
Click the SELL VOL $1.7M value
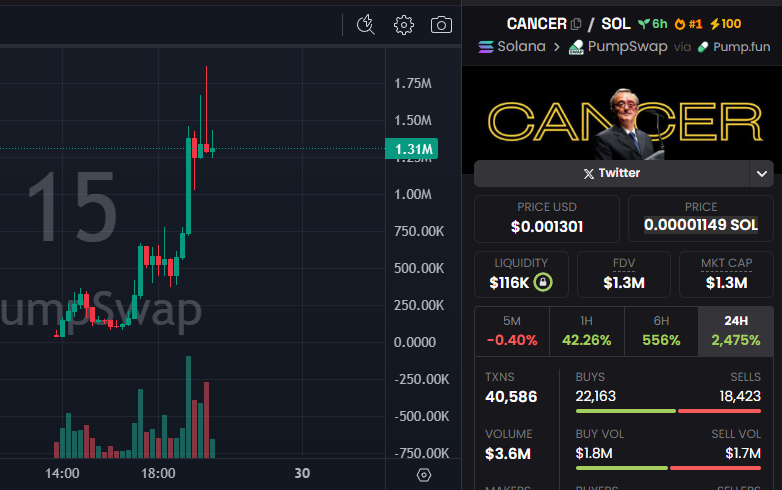pyautogui.click(x=743, y=453)
